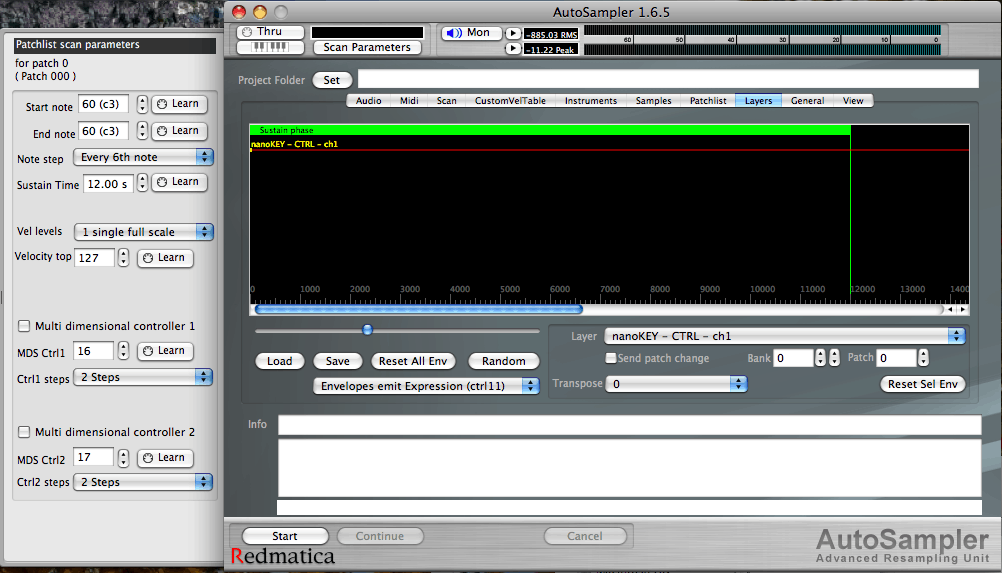Open the Ctrl1 steps dropdown

pyautogui.click(x=143, y=378)
